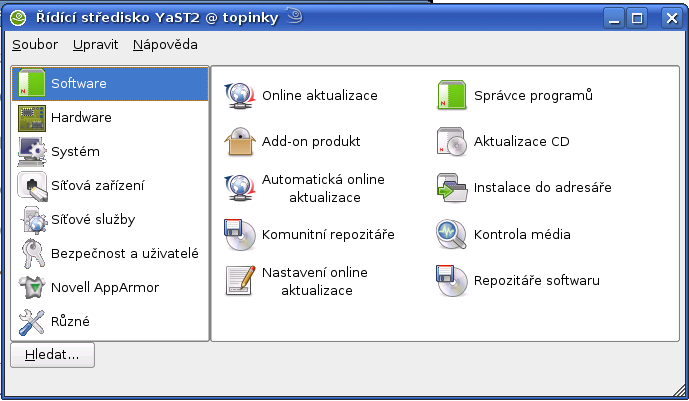Open the Soubor menu
The width and height of the screenshot is (689, 401).
(35, 45)
